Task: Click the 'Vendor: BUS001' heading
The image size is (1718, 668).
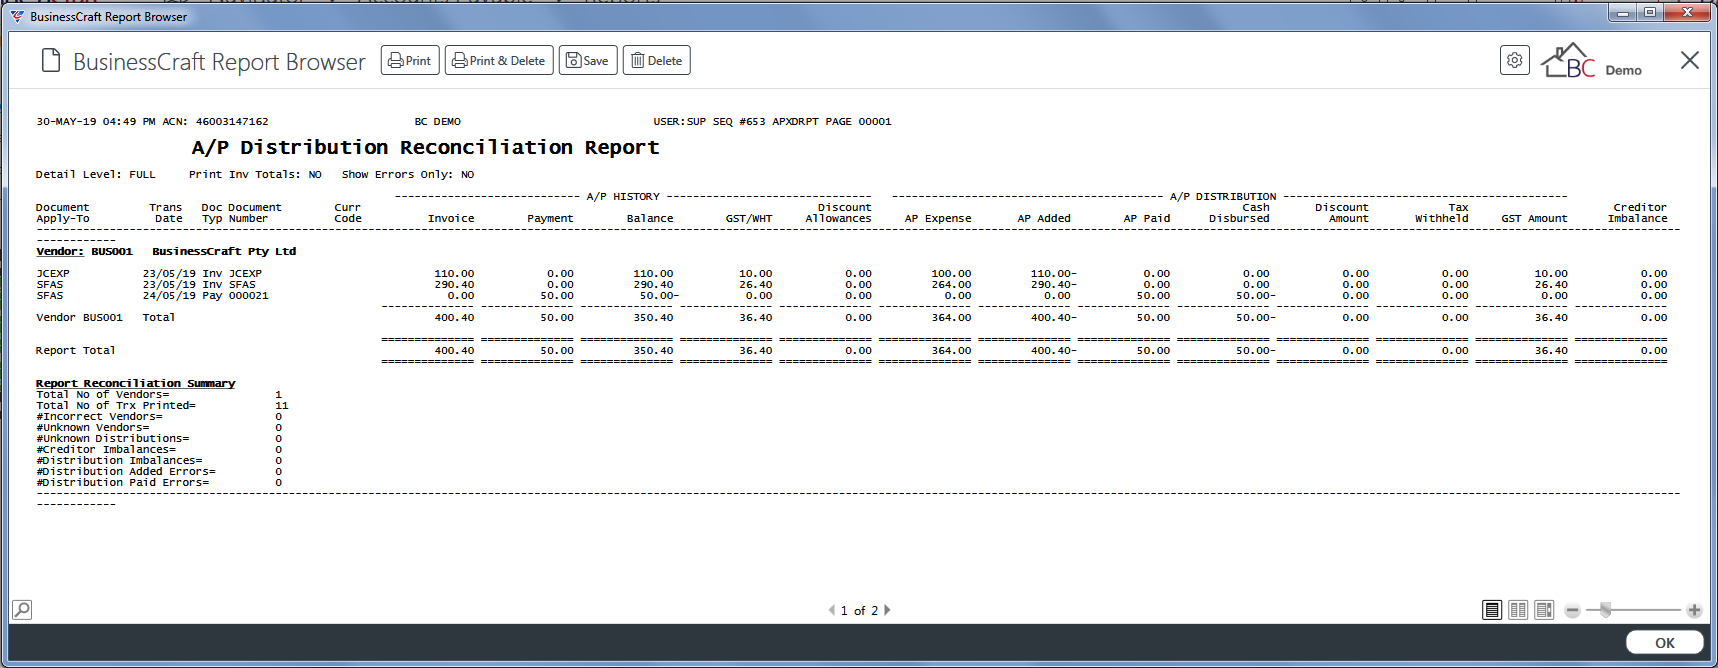Action: pos(84,251)
